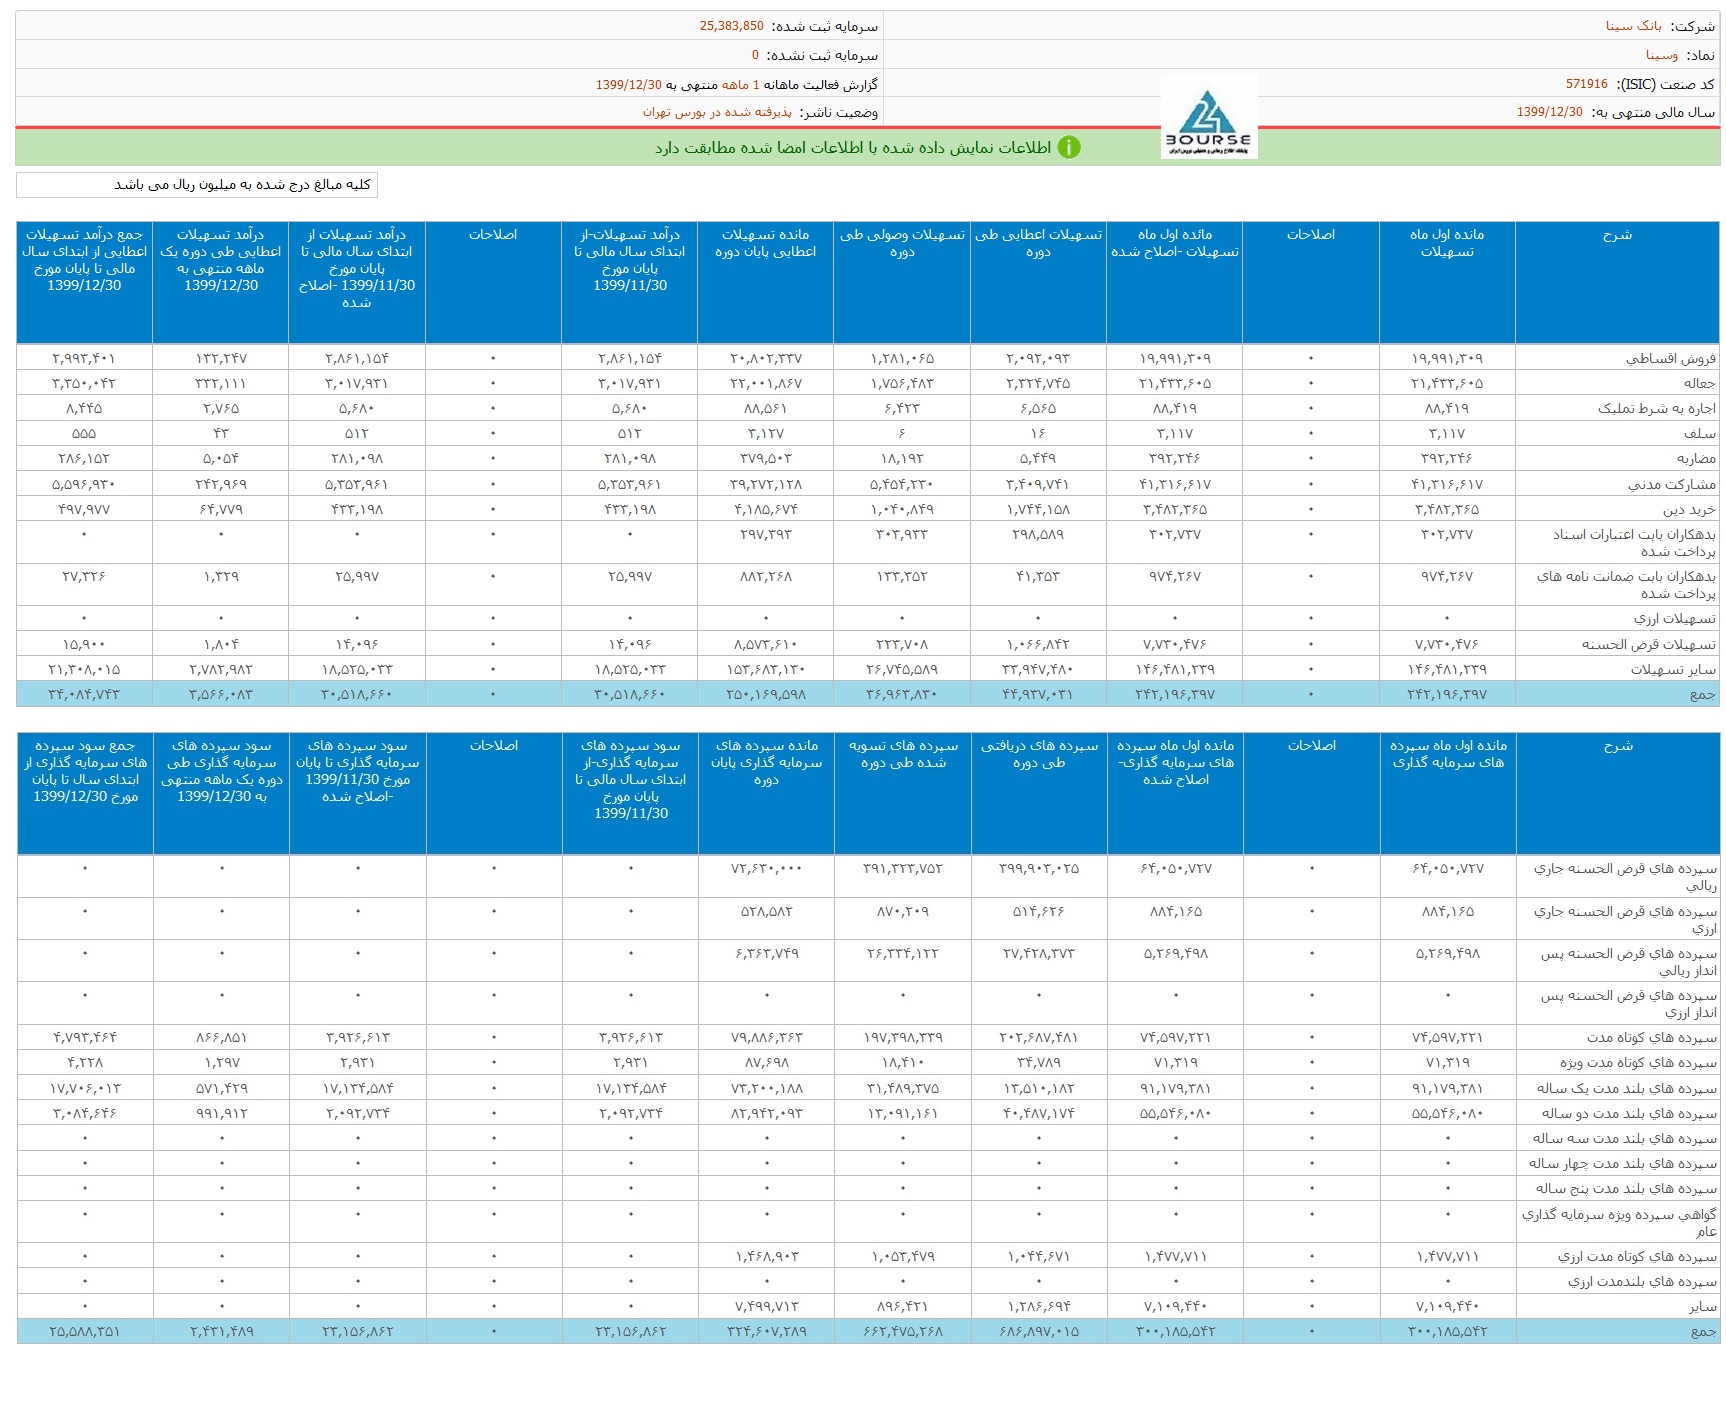Screen dimensions: 1726x1414
Task: Select the 'اجاره به شرط تملیک' row label
Action: [1656, 408]
